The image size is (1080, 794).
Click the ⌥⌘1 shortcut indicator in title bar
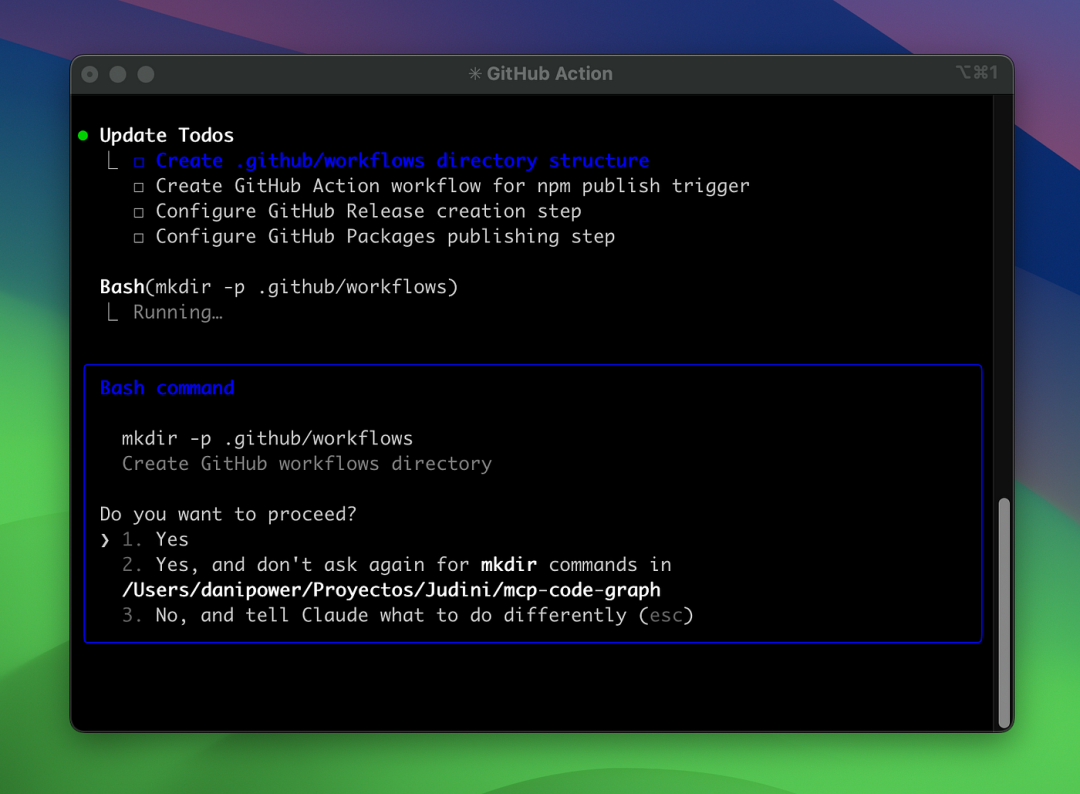tap(976, 73)
